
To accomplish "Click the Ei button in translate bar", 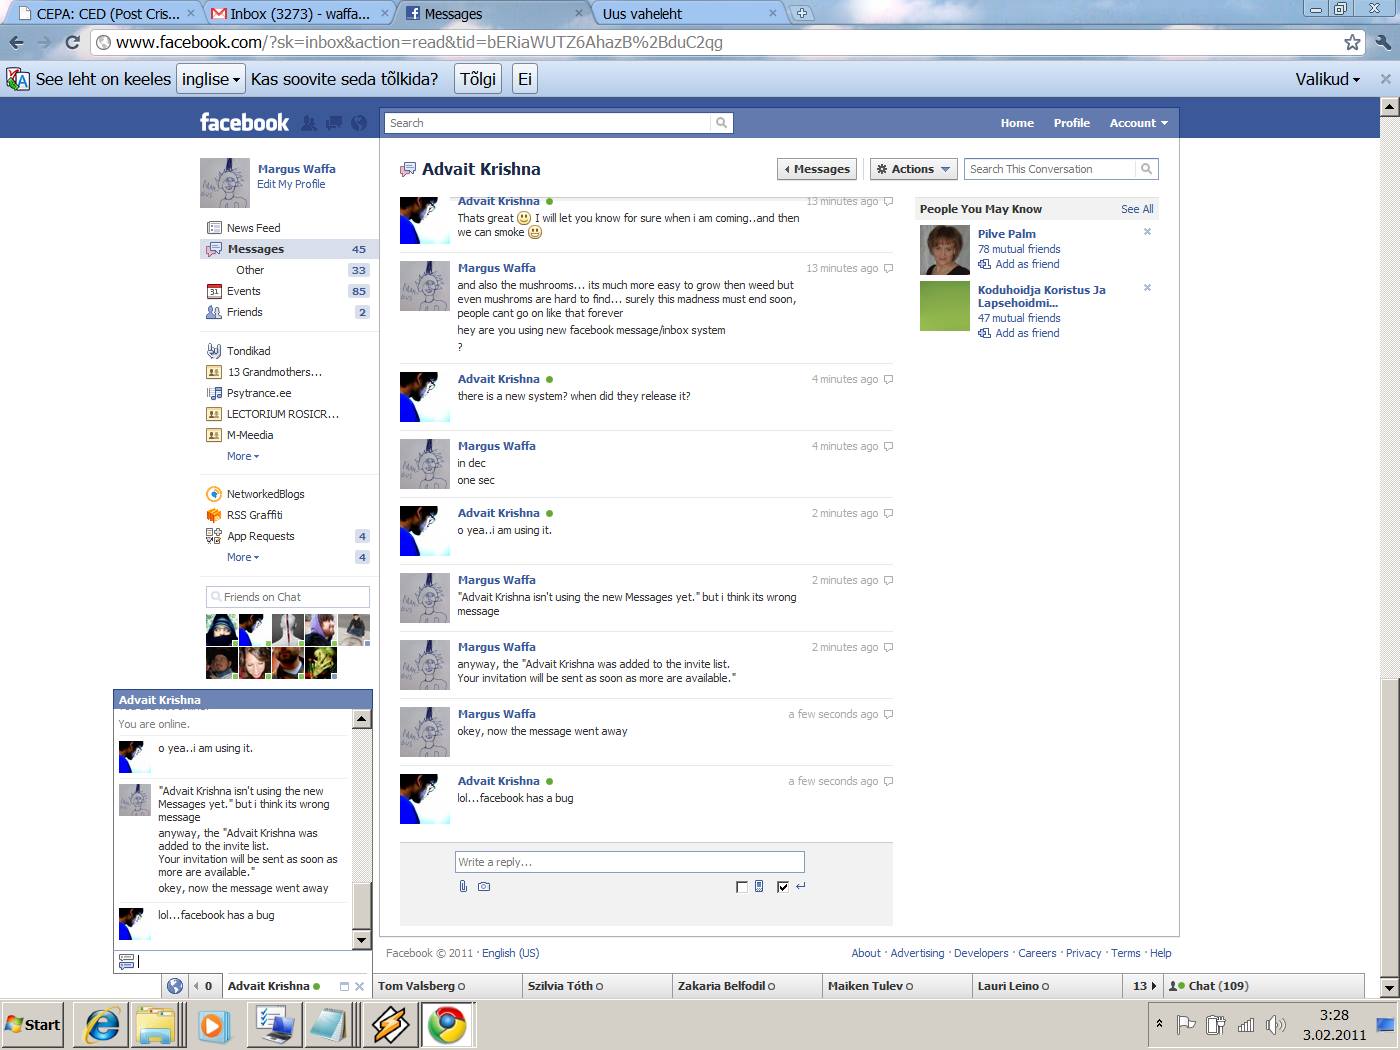I will tap(524, 79).
